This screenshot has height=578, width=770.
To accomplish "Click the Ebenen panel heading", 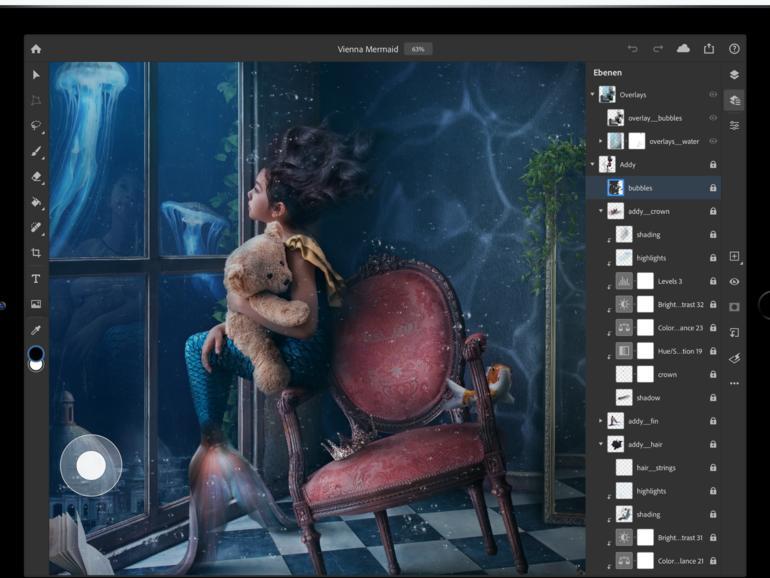I will point(607,73).
